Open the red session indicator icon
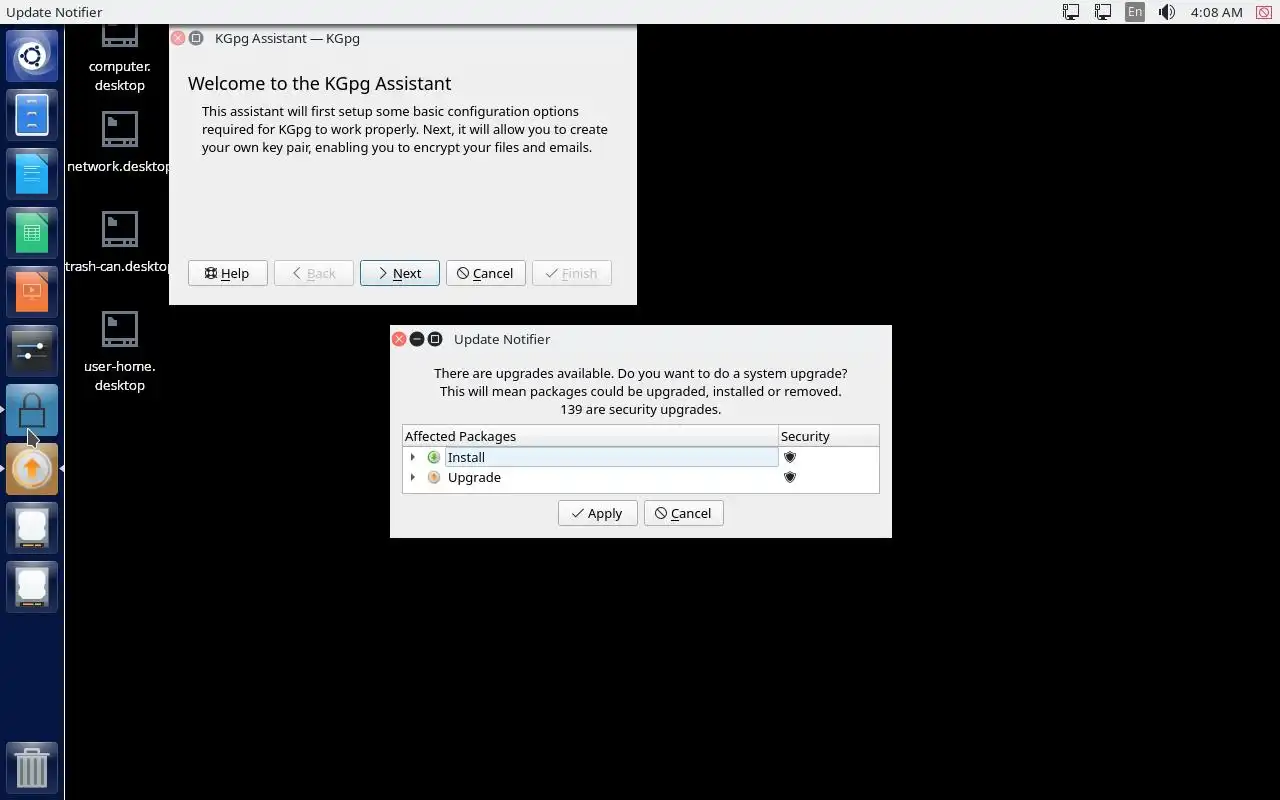The image size is (1280, 800). tap(1264, 12)
